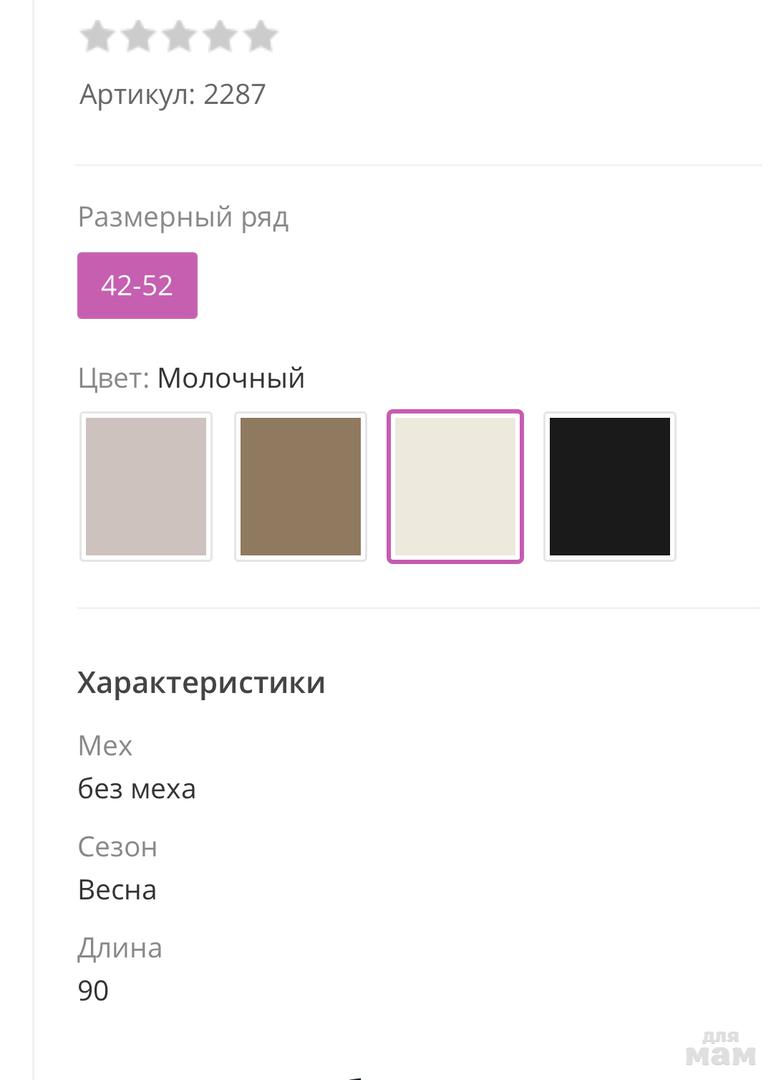The image size is (771, 1080).
Task: Click the 'для мам' watermark logo
Action: [720, 1049]
